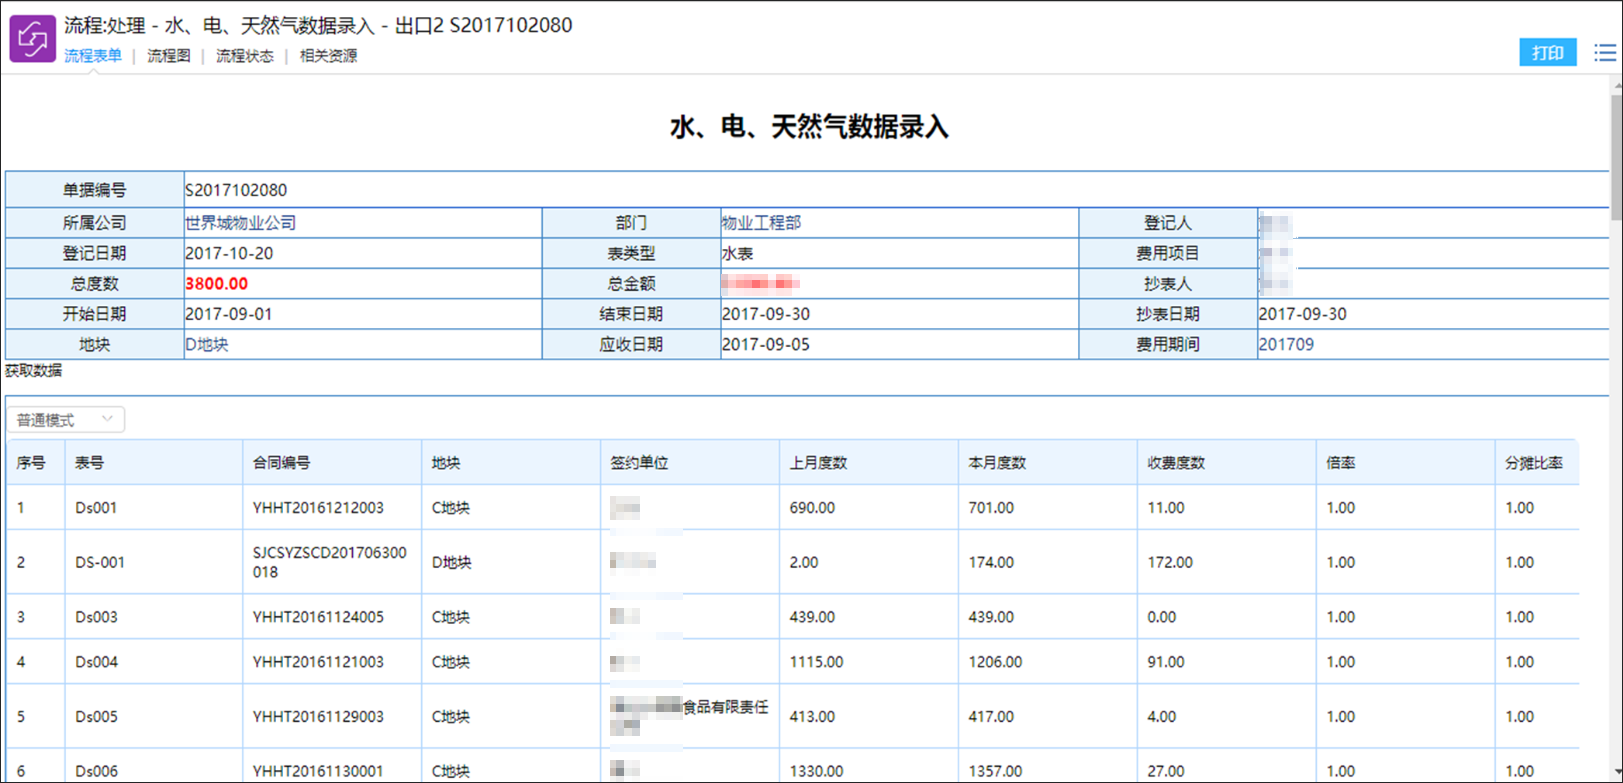This screenshot has width=1623, height=783.
Task: Switch to the 流程图 tab
Action: point(169,56)
